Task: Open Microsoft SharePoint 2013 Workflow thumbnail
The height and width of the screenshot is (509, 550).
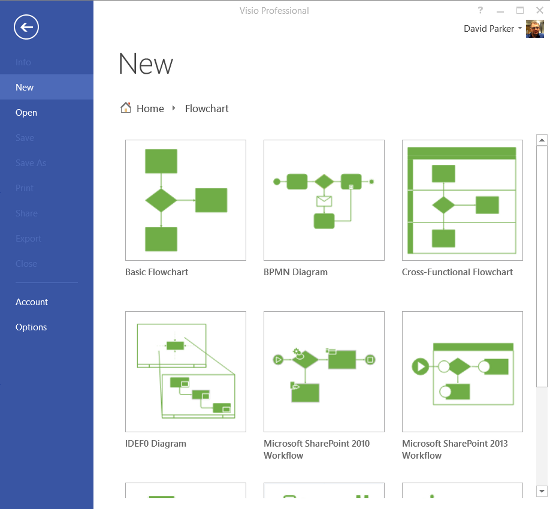Action: 462,371
